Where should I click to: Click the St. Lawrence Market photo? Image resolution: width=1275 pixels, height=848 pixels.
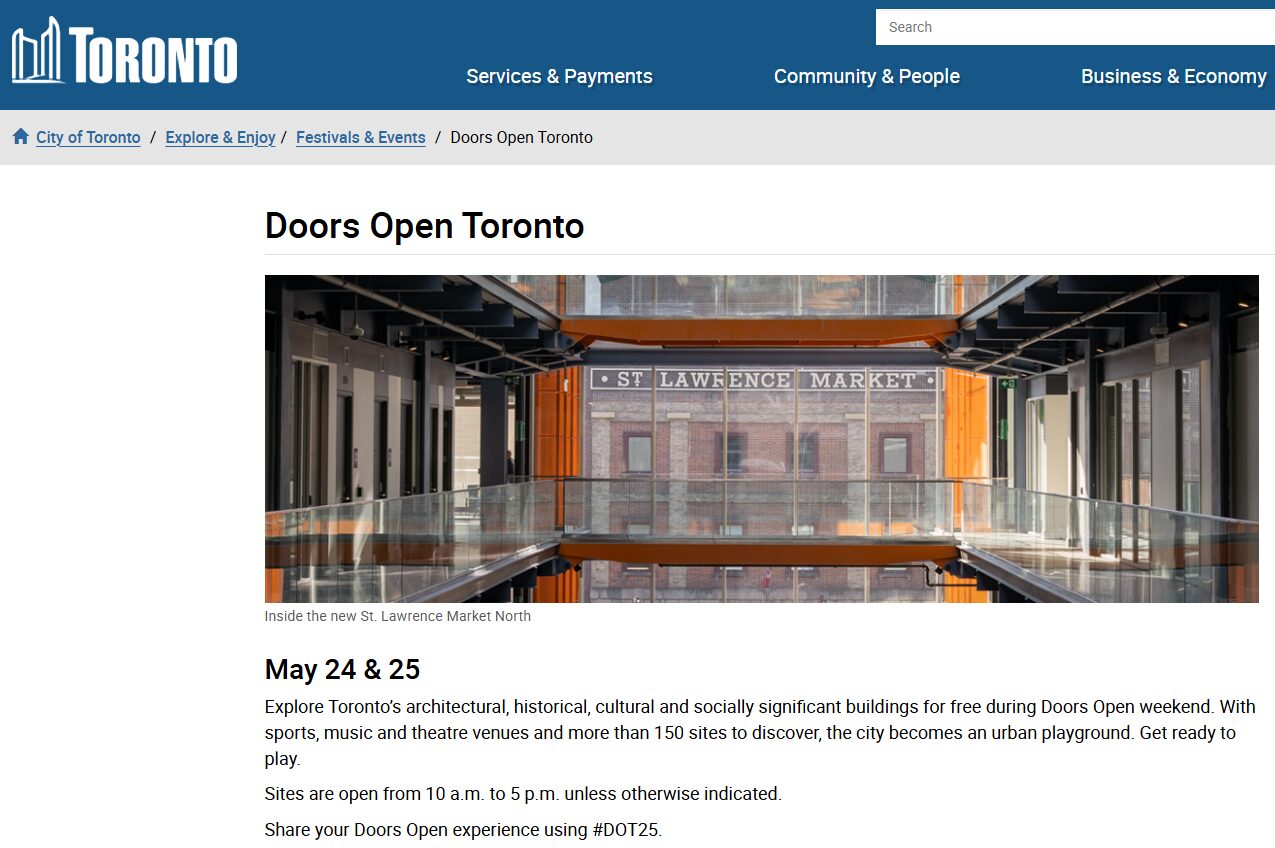(x=762, y=439)
